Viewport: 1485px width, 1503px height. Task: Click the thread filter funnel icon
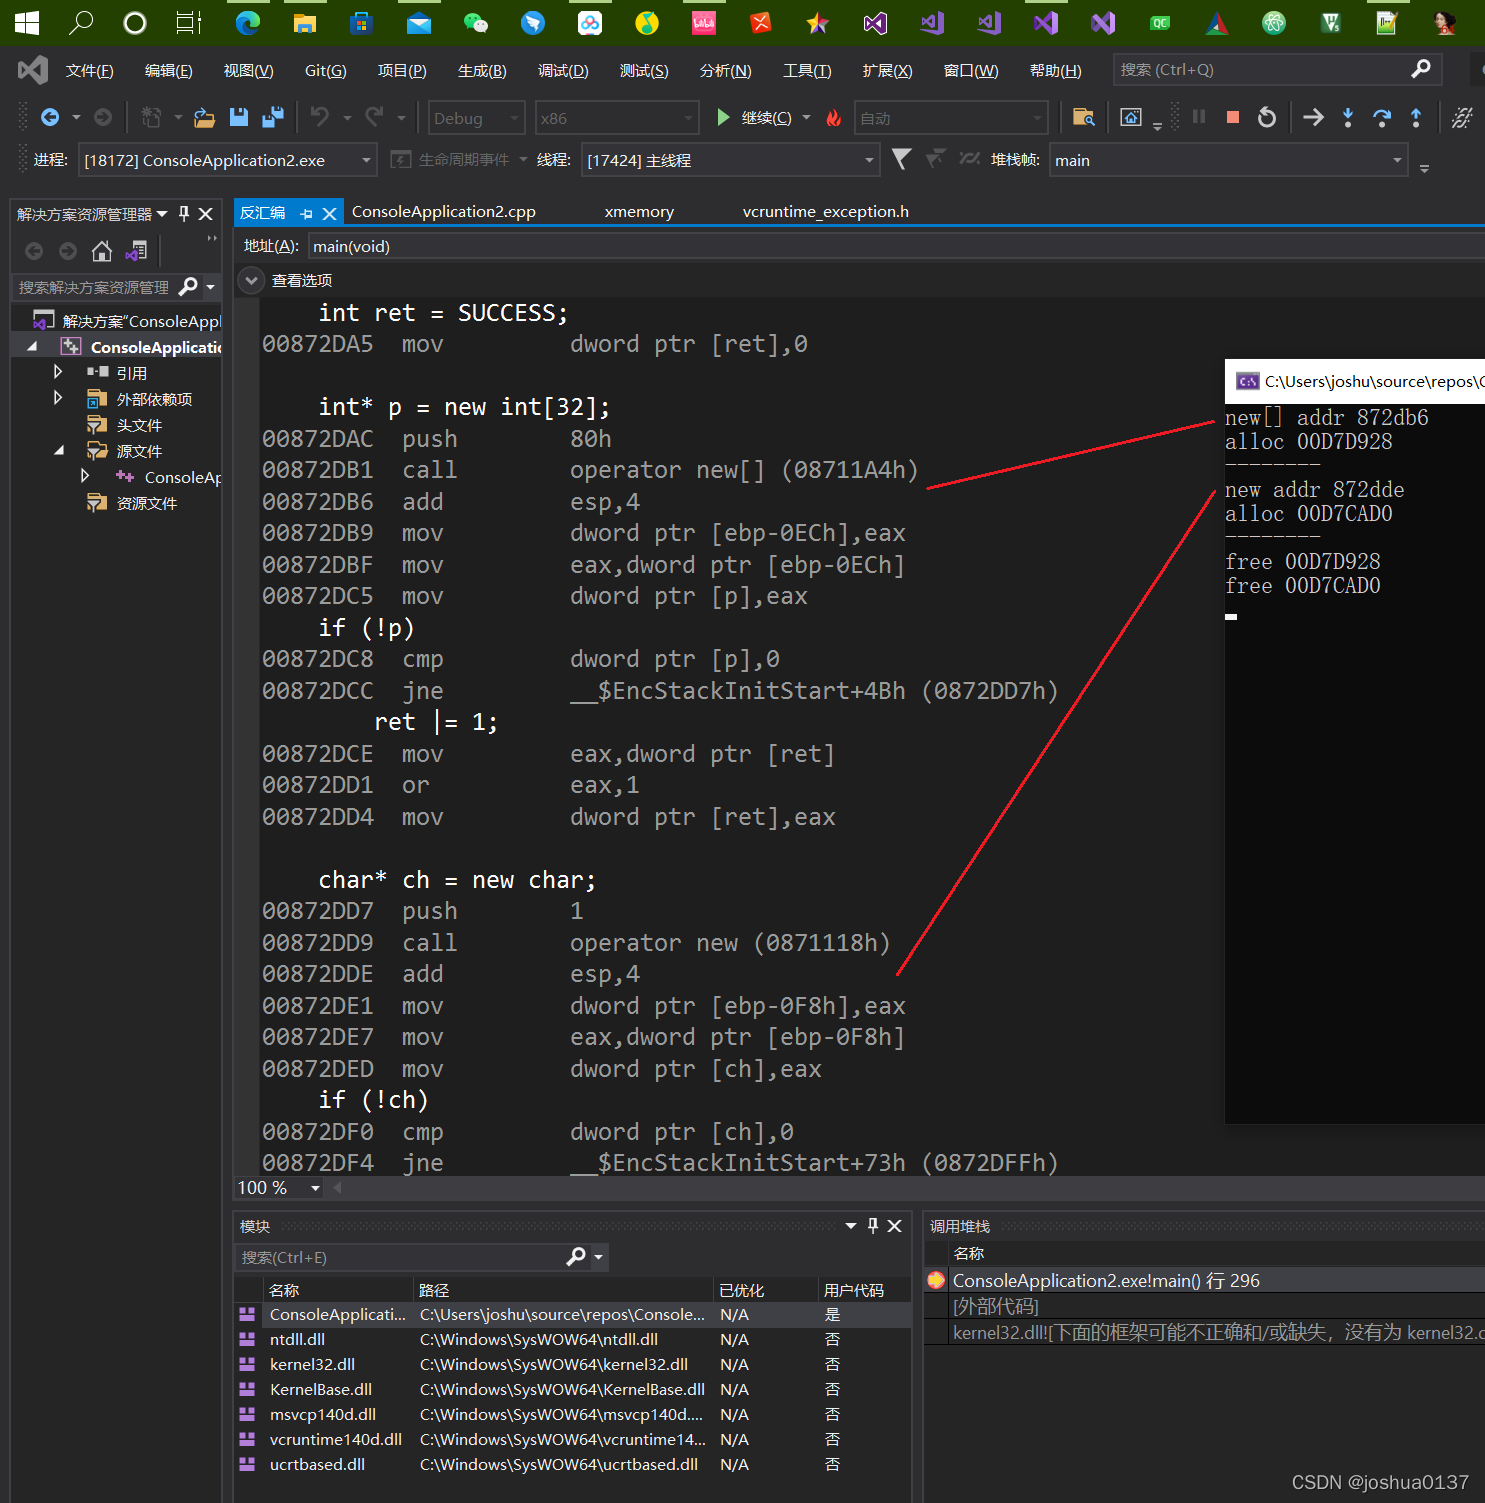[901, 159]
